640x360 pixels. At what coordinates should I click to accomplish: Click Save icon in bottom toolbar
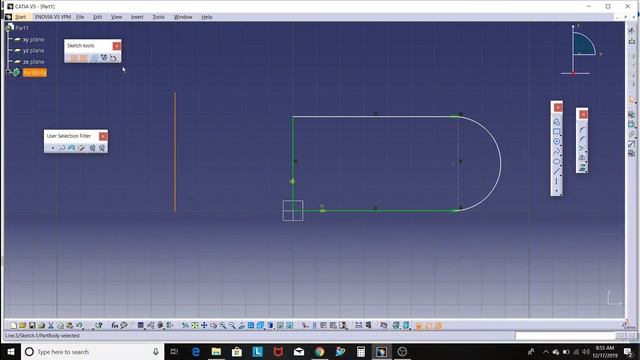point(32,325)
